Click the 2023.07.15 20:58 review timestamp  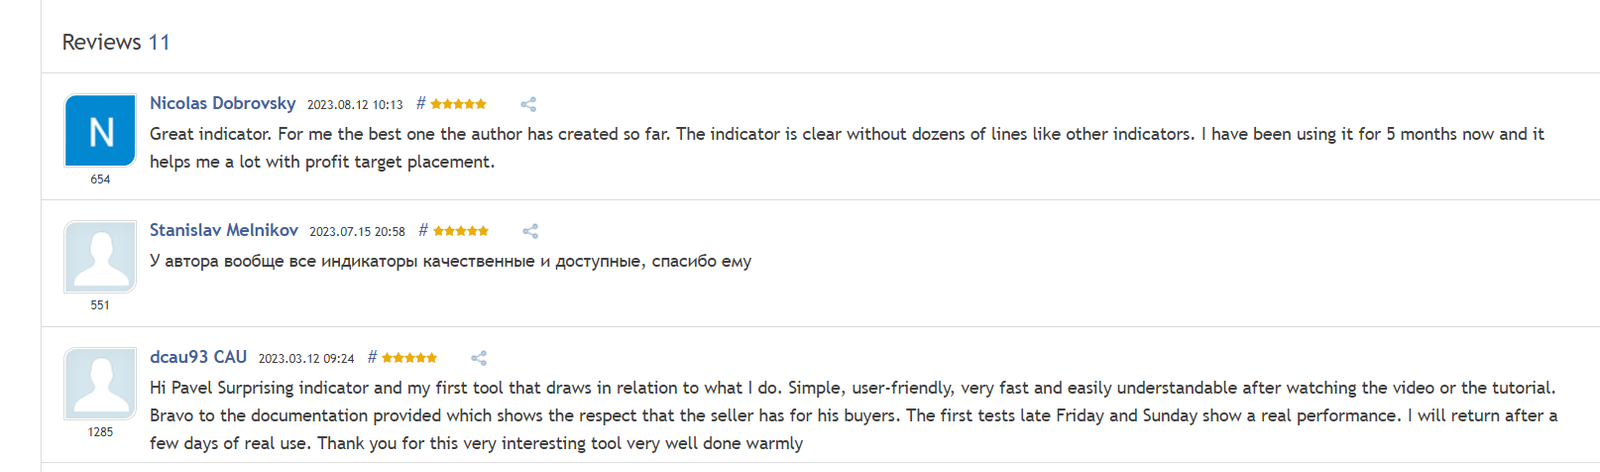[357, 232]
